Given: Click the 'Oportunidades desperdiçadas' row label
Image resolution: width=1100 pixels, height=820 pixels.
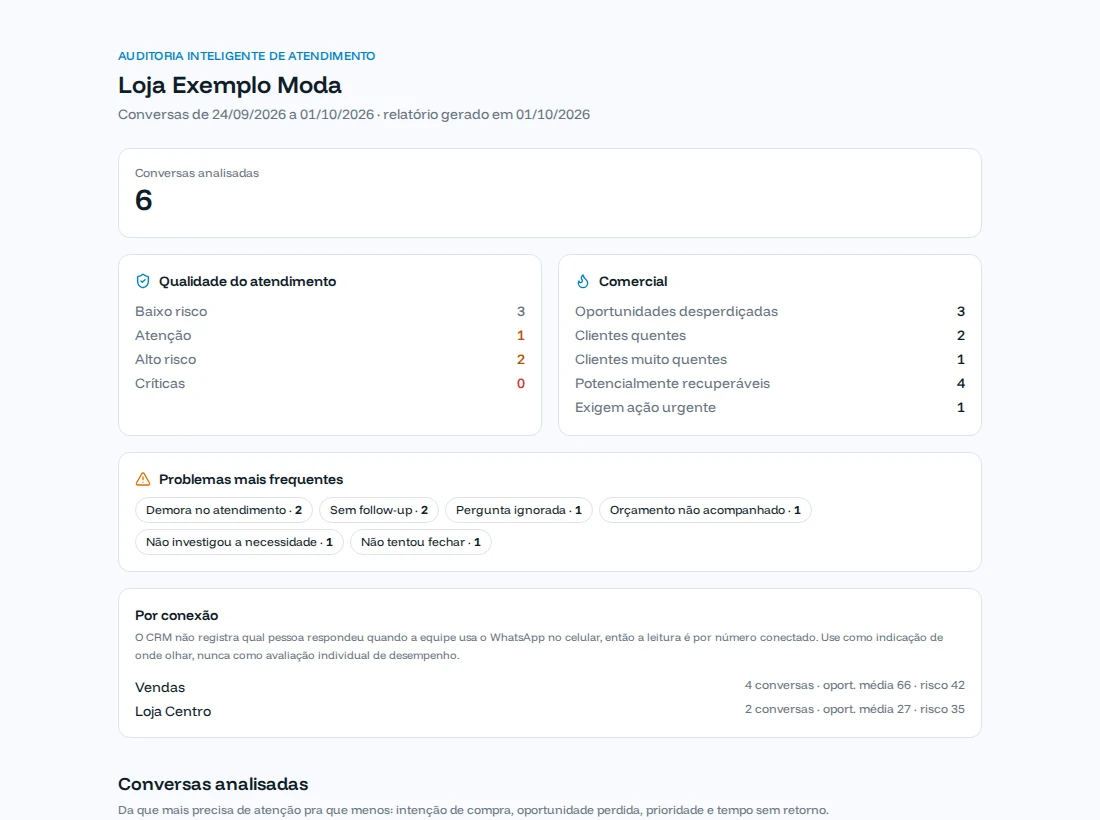Looking at the screenshot, I should coord(676,311).
